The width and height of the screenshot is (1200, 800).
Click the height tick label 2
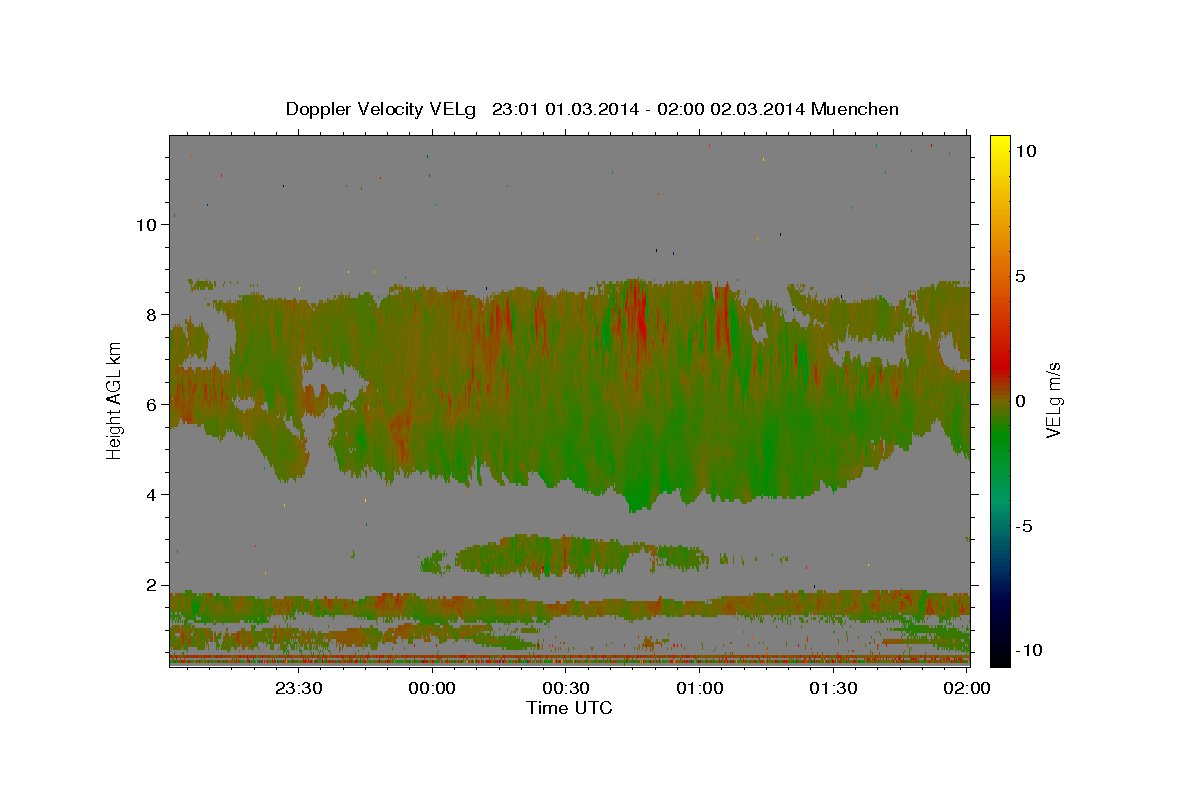tap(152, 585)
